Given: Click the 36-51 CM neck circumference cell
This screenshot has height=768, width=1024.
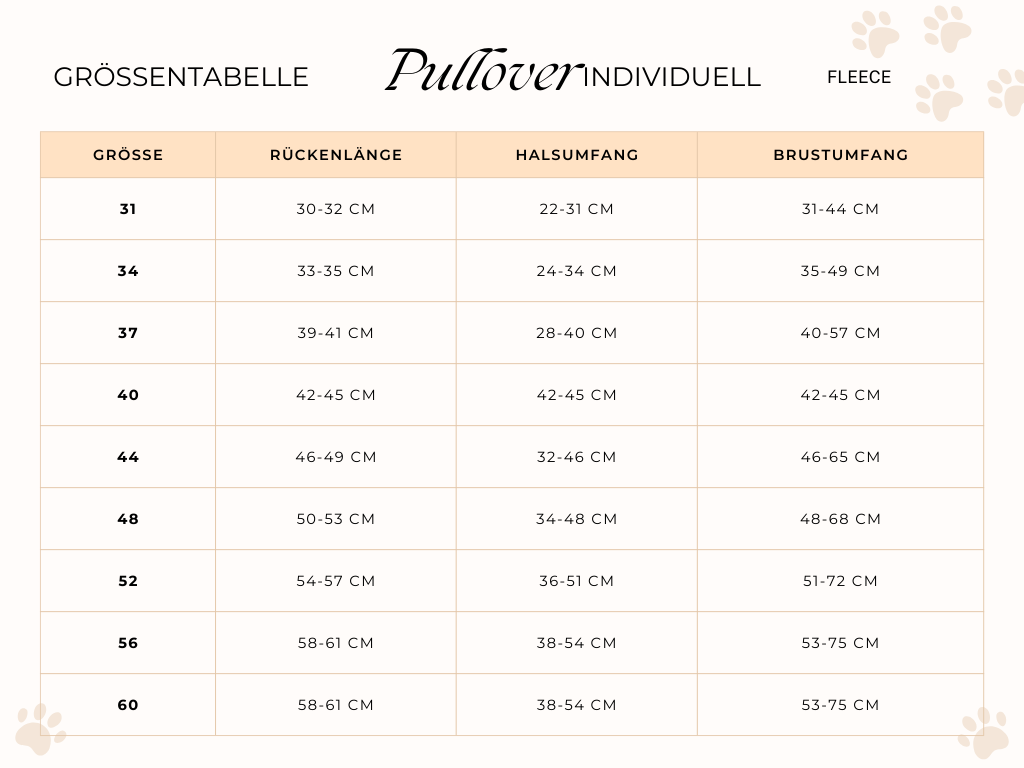Looking at the screenshot, I should click(577, 581).
